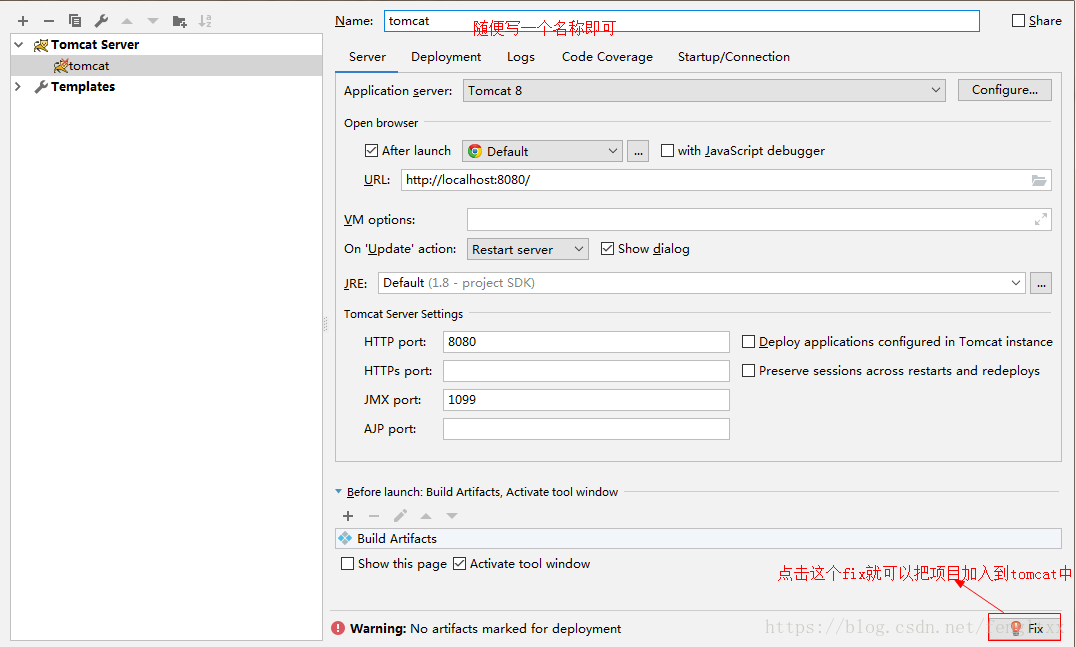
Task: Click the URL input field
Action: 726,180
